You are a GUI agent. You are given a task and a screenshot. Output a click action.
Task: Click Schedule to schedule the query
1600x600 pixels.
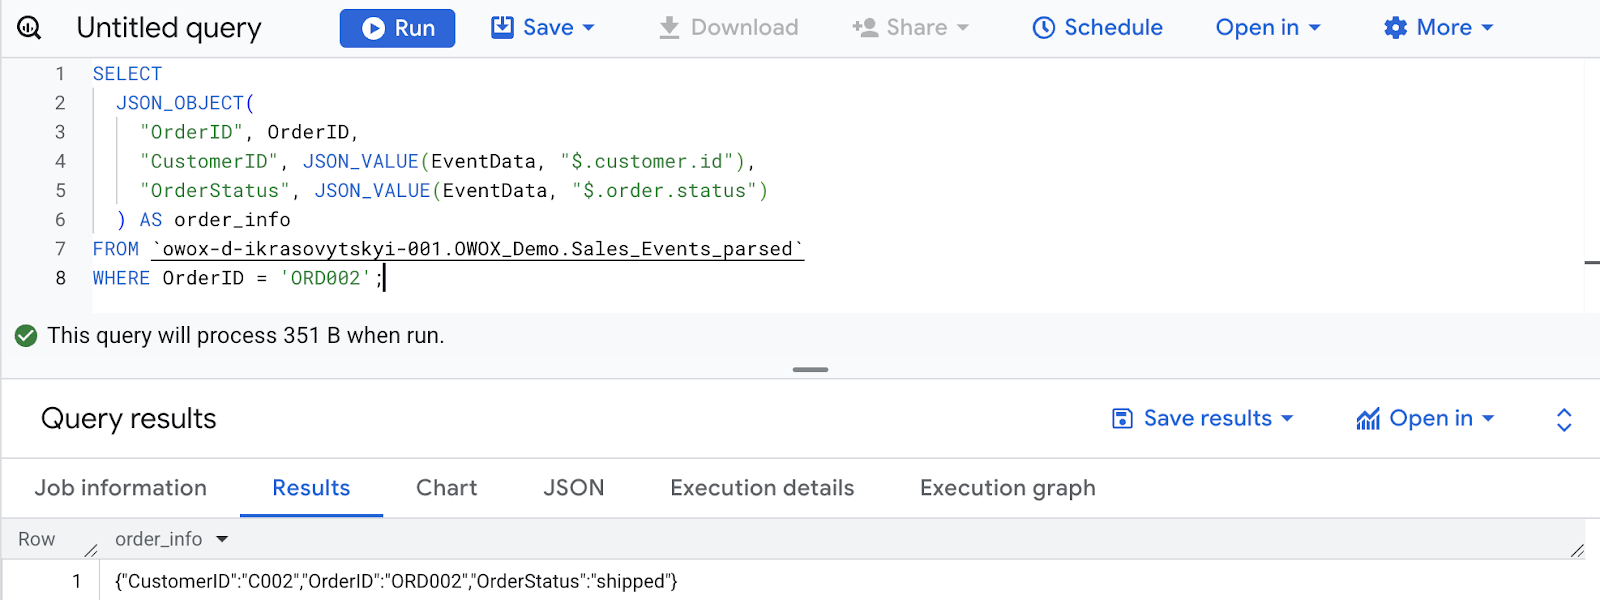pos(1097,28)
